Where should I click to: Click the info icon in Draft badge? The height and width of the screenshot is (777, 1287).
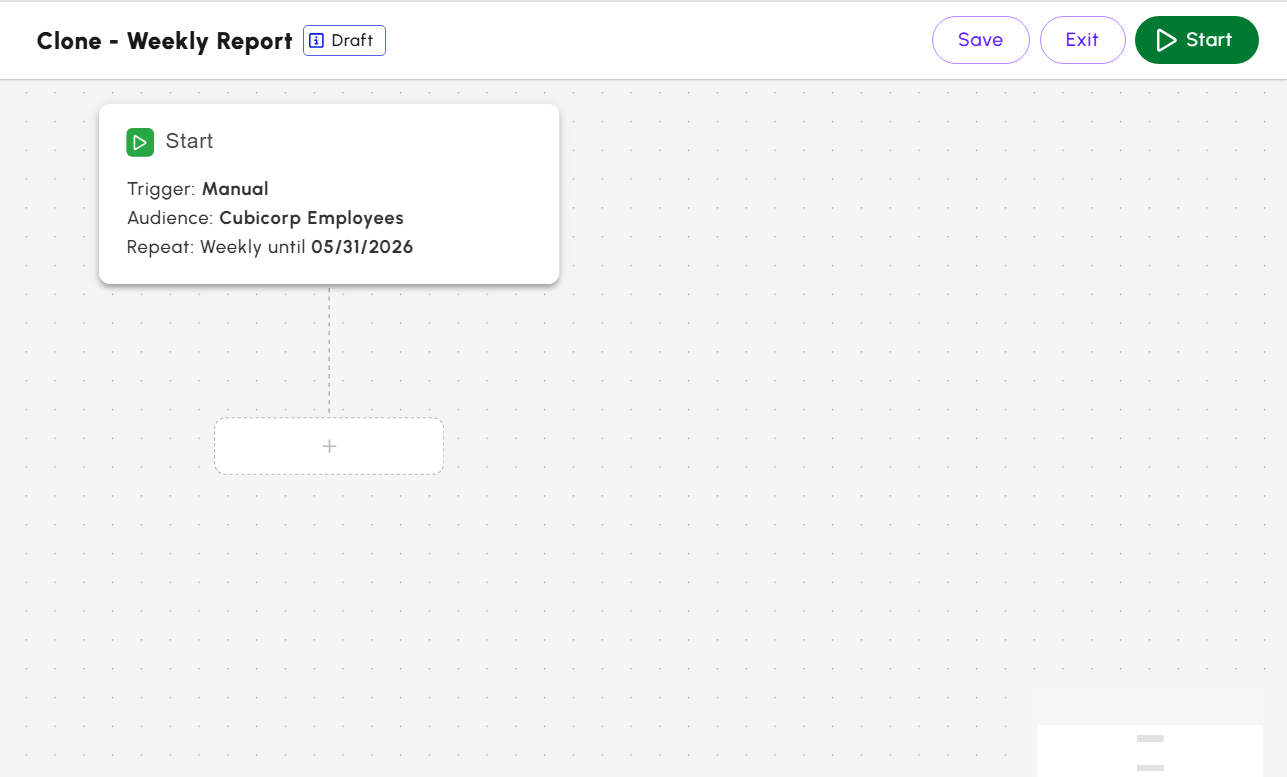pyautogui.click(x=317, y=41)
